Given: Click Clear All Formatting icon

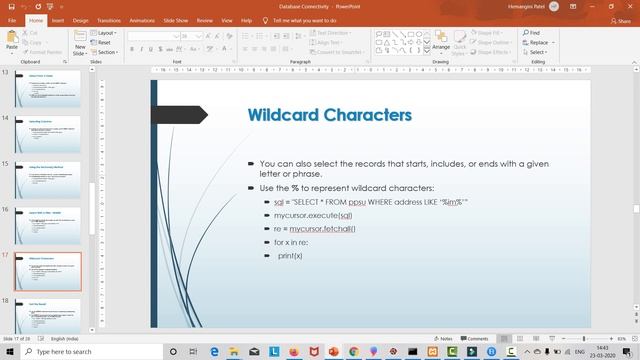Looking at the screenshot, I should tap(229, 36).
